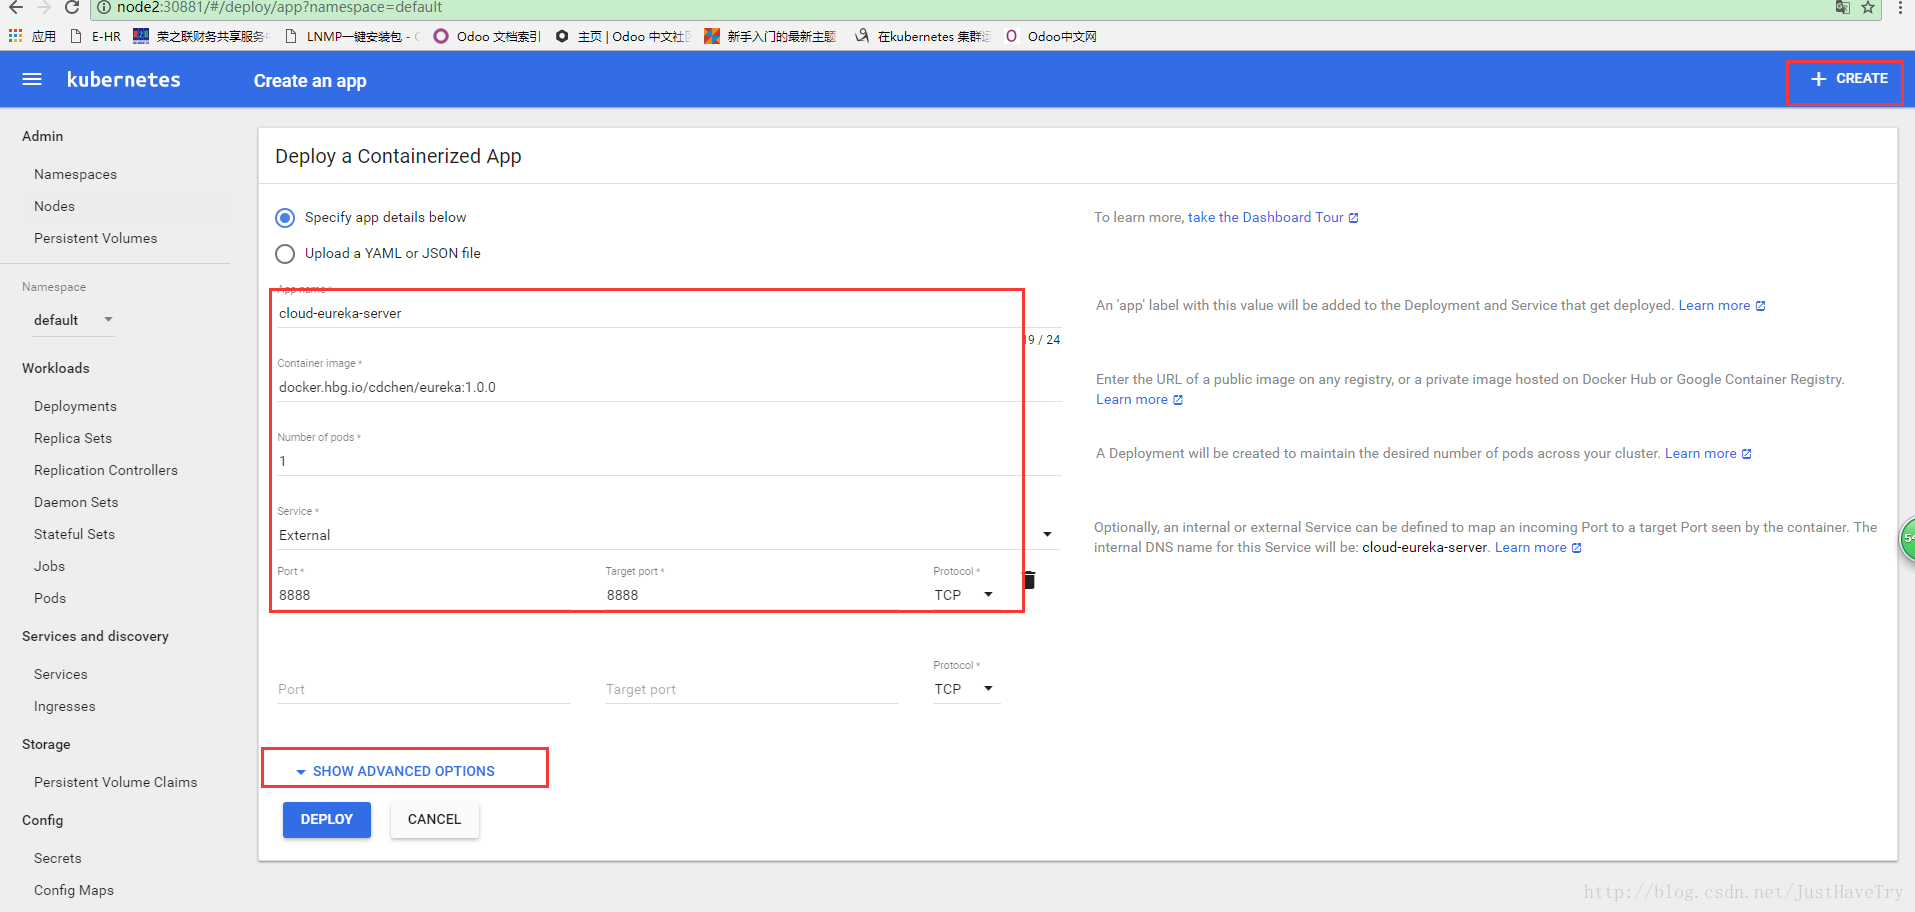The image size is (1915, 912).
Task: Click the translate page icon in the address bar
Action: point(1842,7)
